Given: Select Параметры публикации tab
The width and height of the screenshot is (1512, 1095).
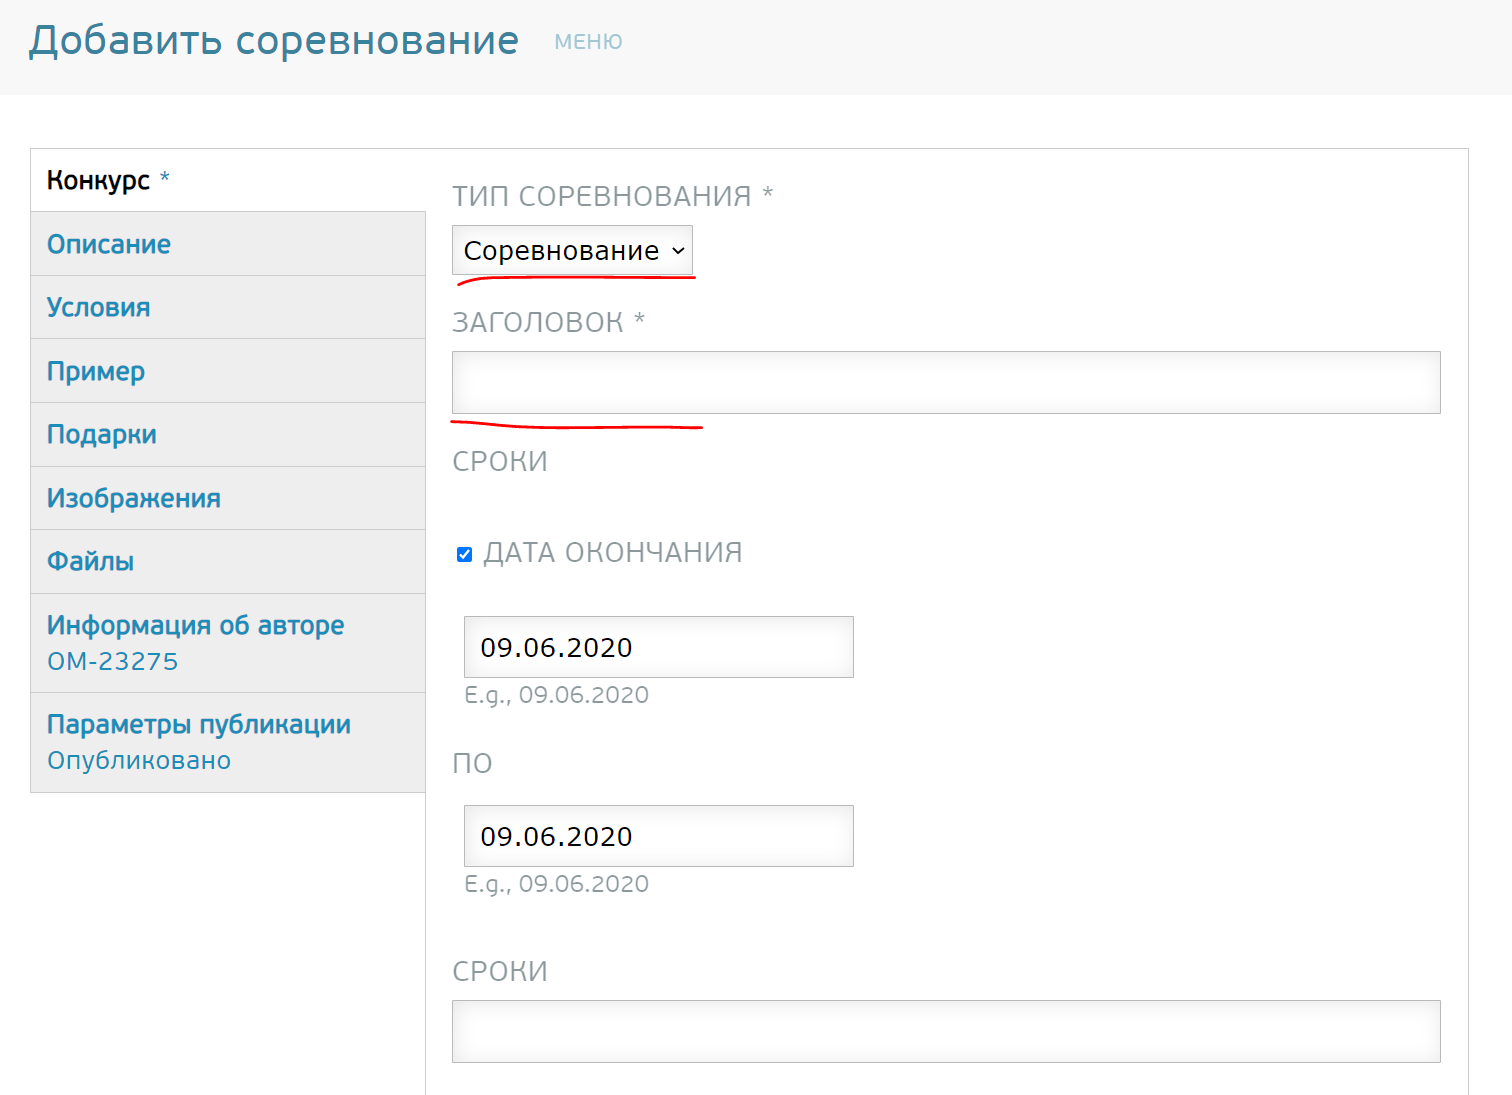Looking at the screenshot, I should [199, 725].
